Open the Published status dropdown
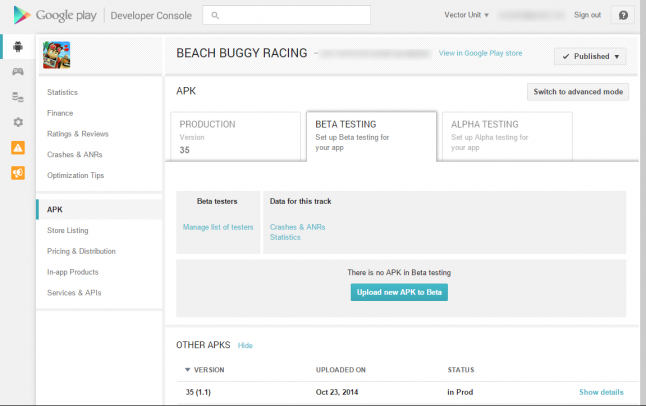This screenshot has height=406, width=646. pos(590,57)
